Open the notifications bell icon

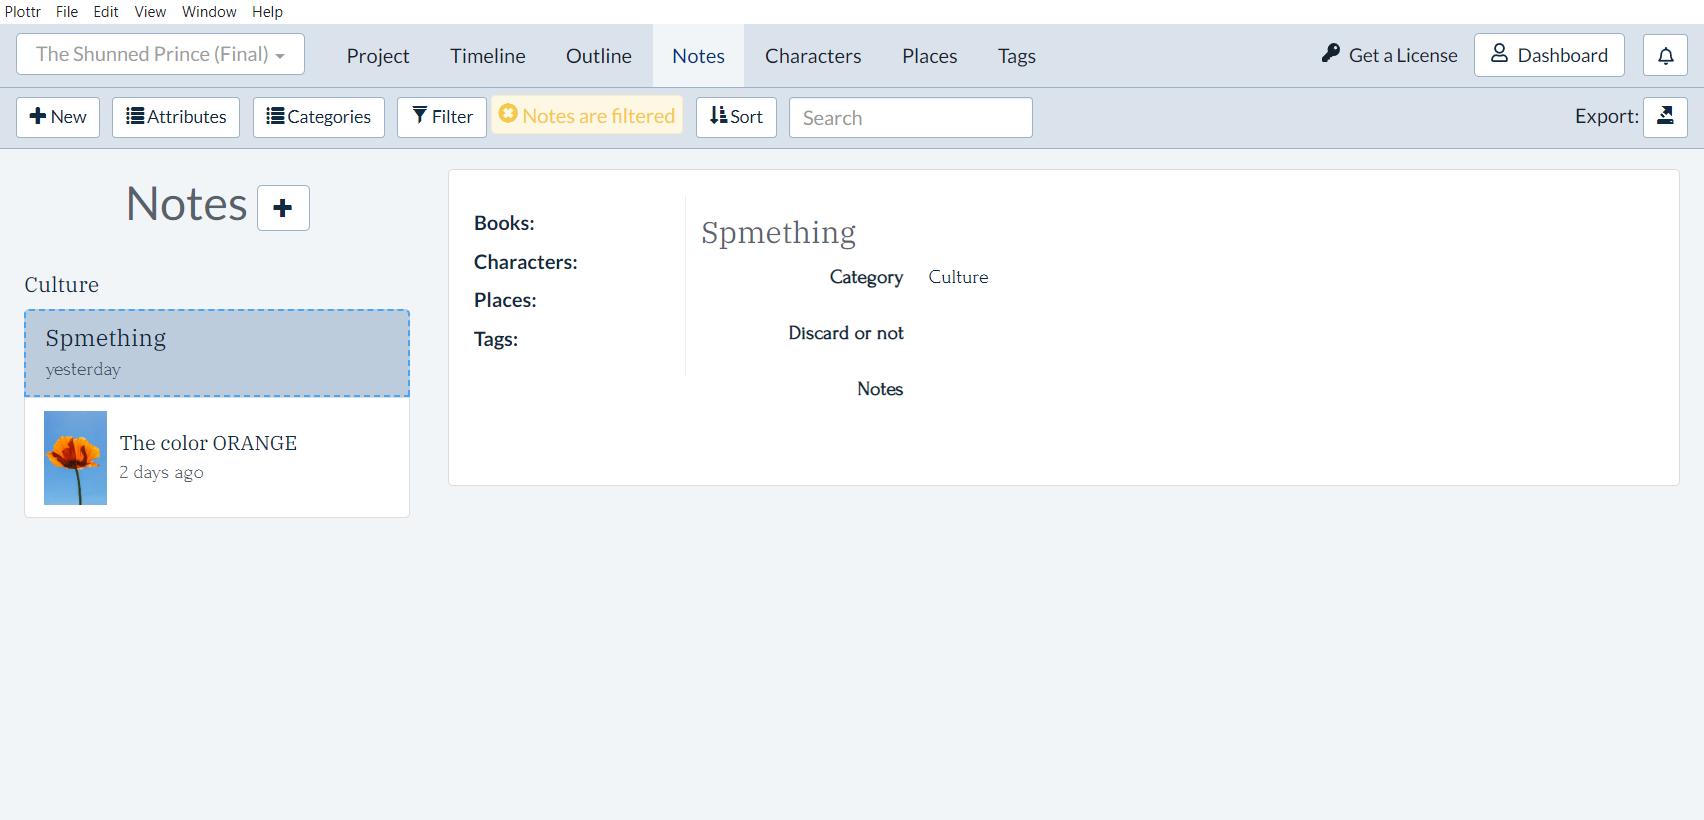[x=1665, y=55]
